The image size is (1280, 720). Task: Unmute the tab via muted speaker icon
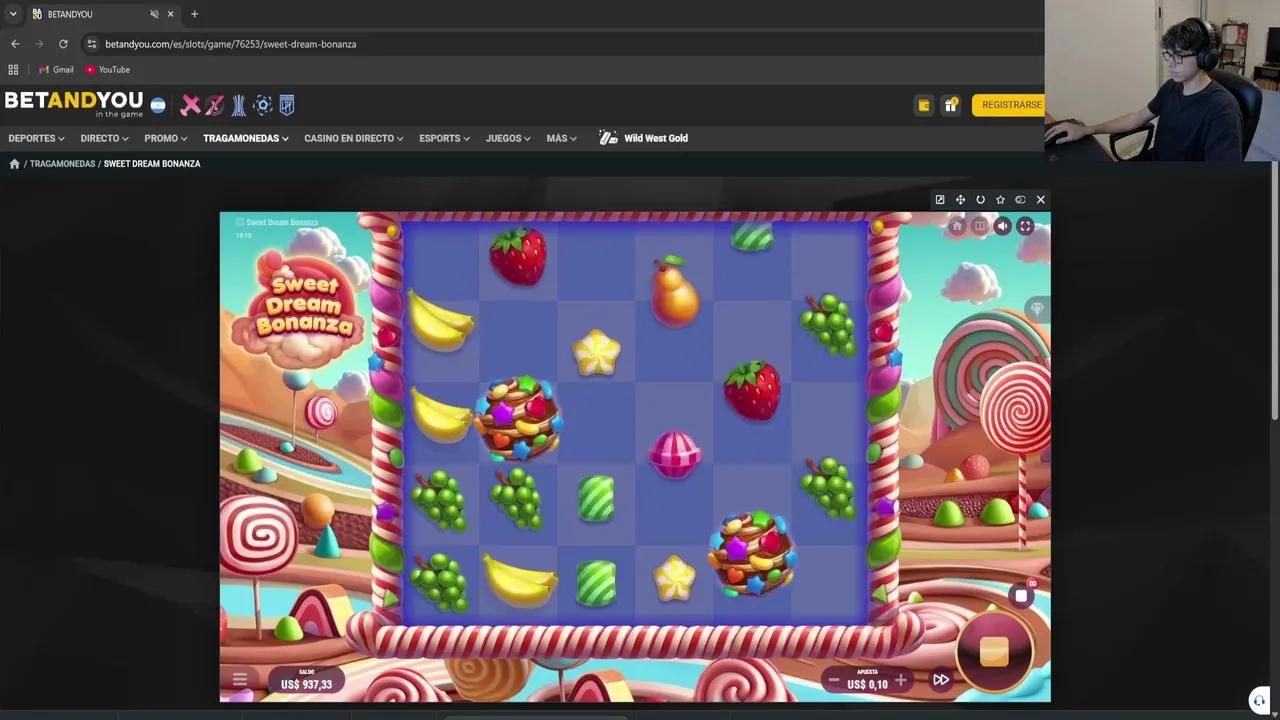pyautogui.click(x=154, y=14)
